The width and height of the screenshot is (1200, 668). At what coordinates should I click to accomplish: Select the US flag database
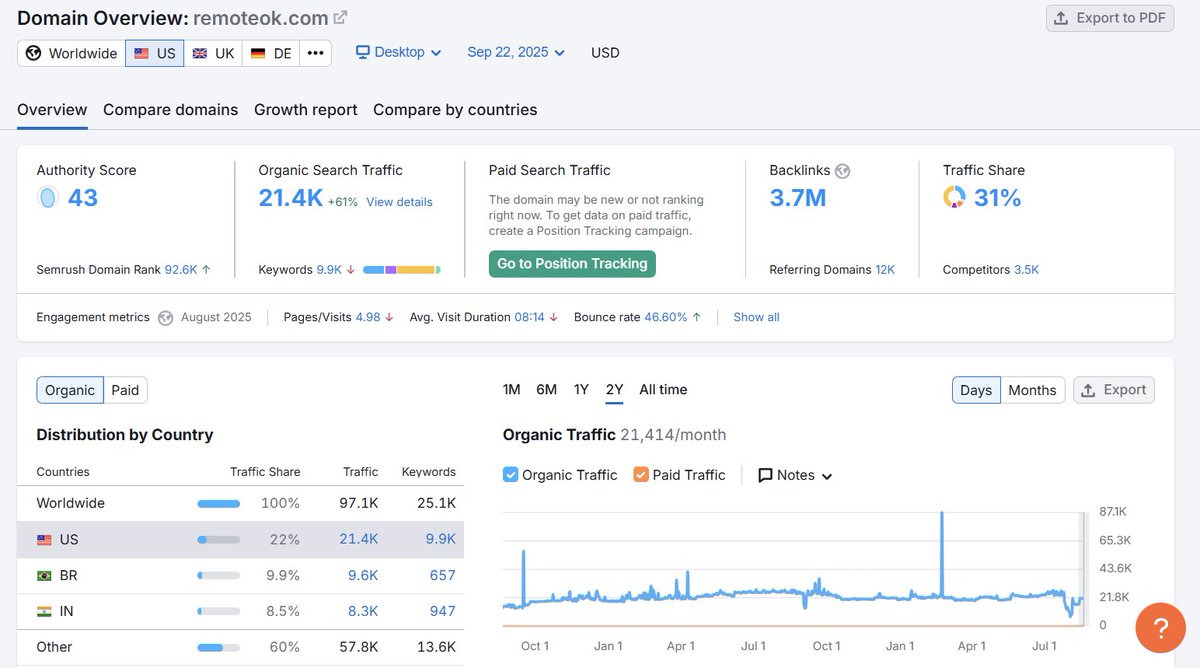(x=154, y=53)
